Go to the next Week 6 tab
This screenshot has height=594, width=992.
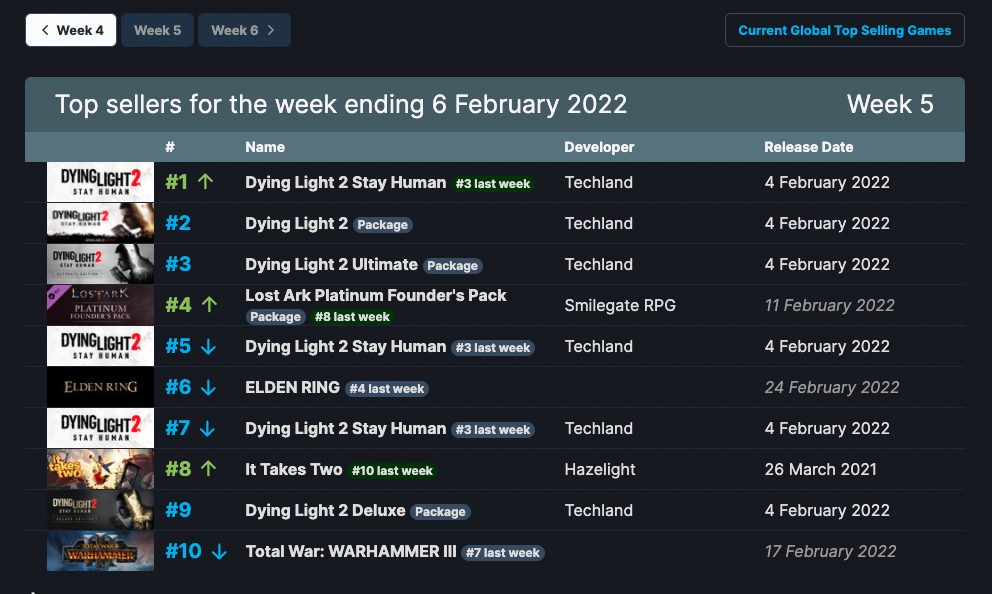tap(244, 30)
